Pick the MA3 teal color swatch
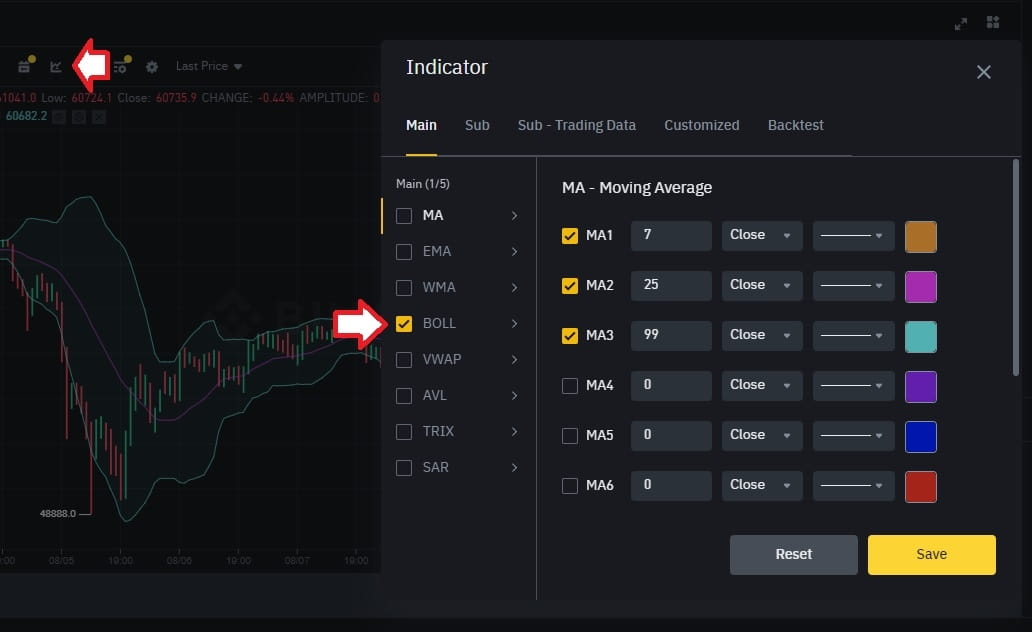 point(920,336)
